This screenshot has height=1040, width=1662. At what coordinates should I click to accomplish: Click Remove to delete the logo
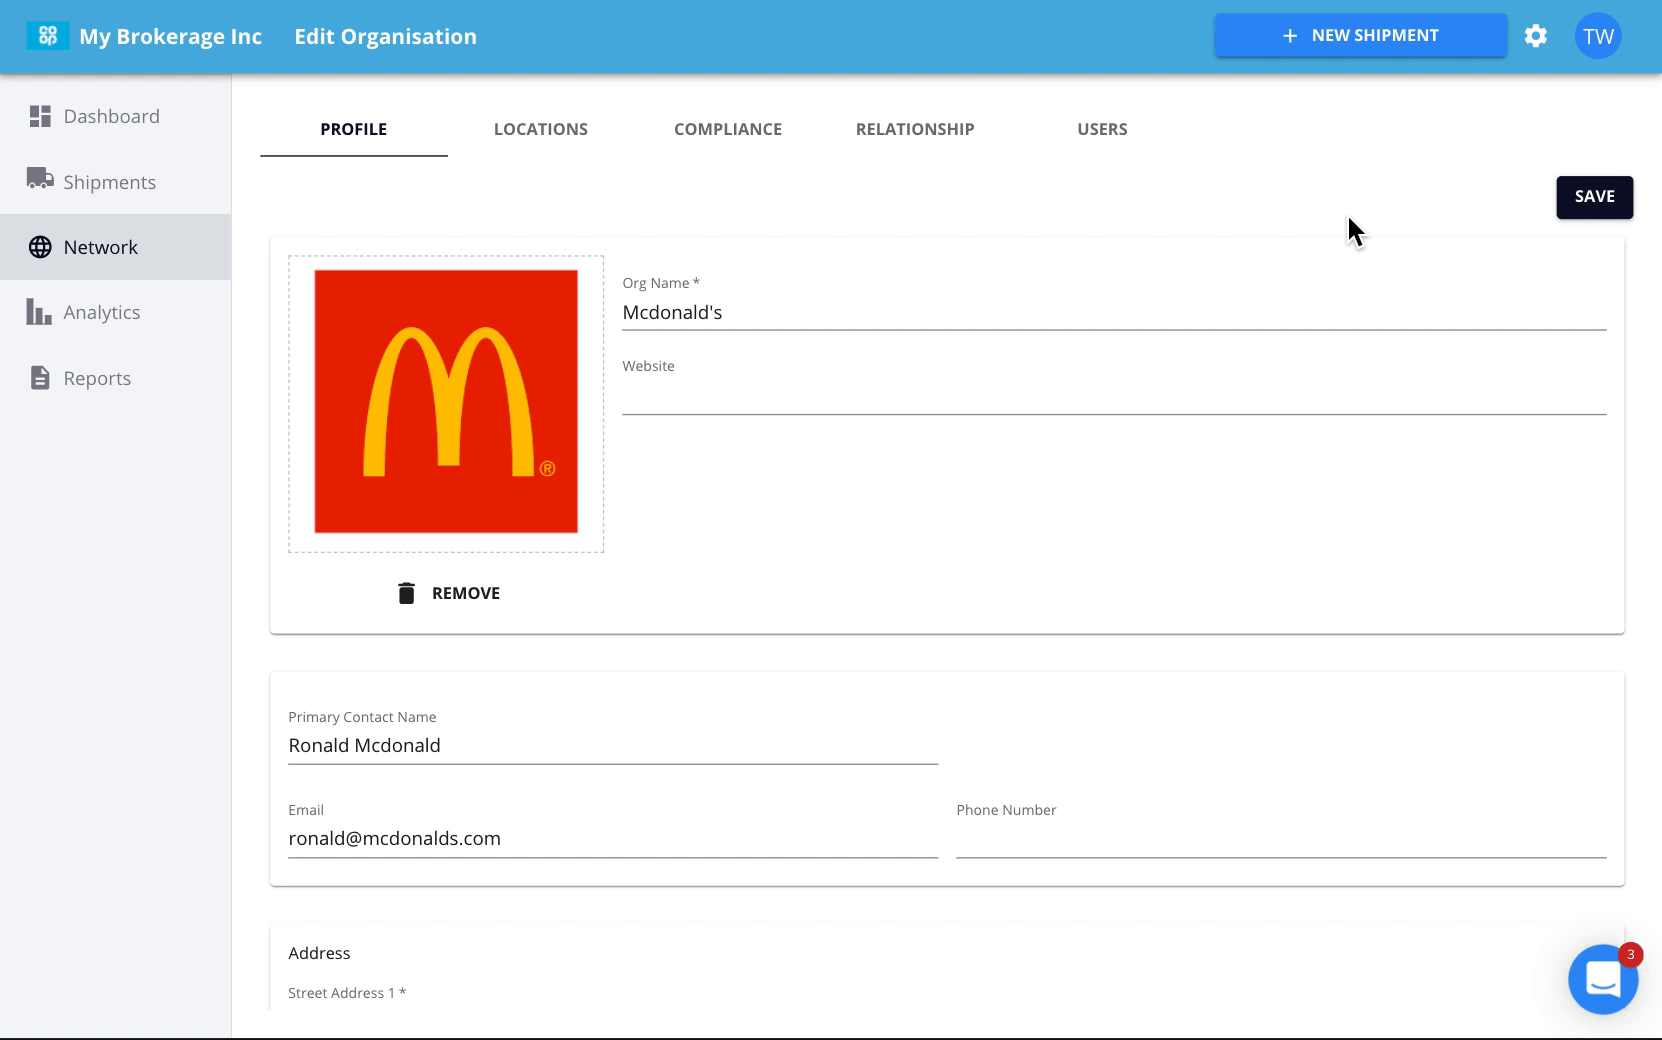[x=448, y=593]
